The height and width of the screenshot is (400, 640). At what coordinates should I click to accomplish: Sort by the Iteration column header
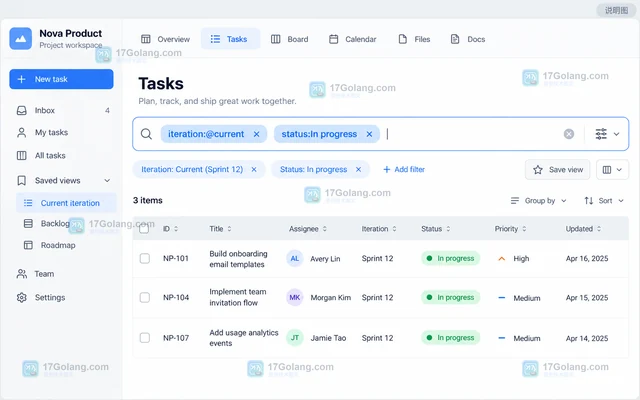379,229
